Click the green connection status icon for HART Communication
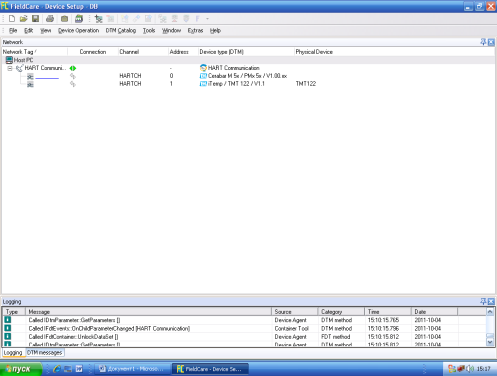The width and height of the screenshot is (497, 376). [73, 68]
